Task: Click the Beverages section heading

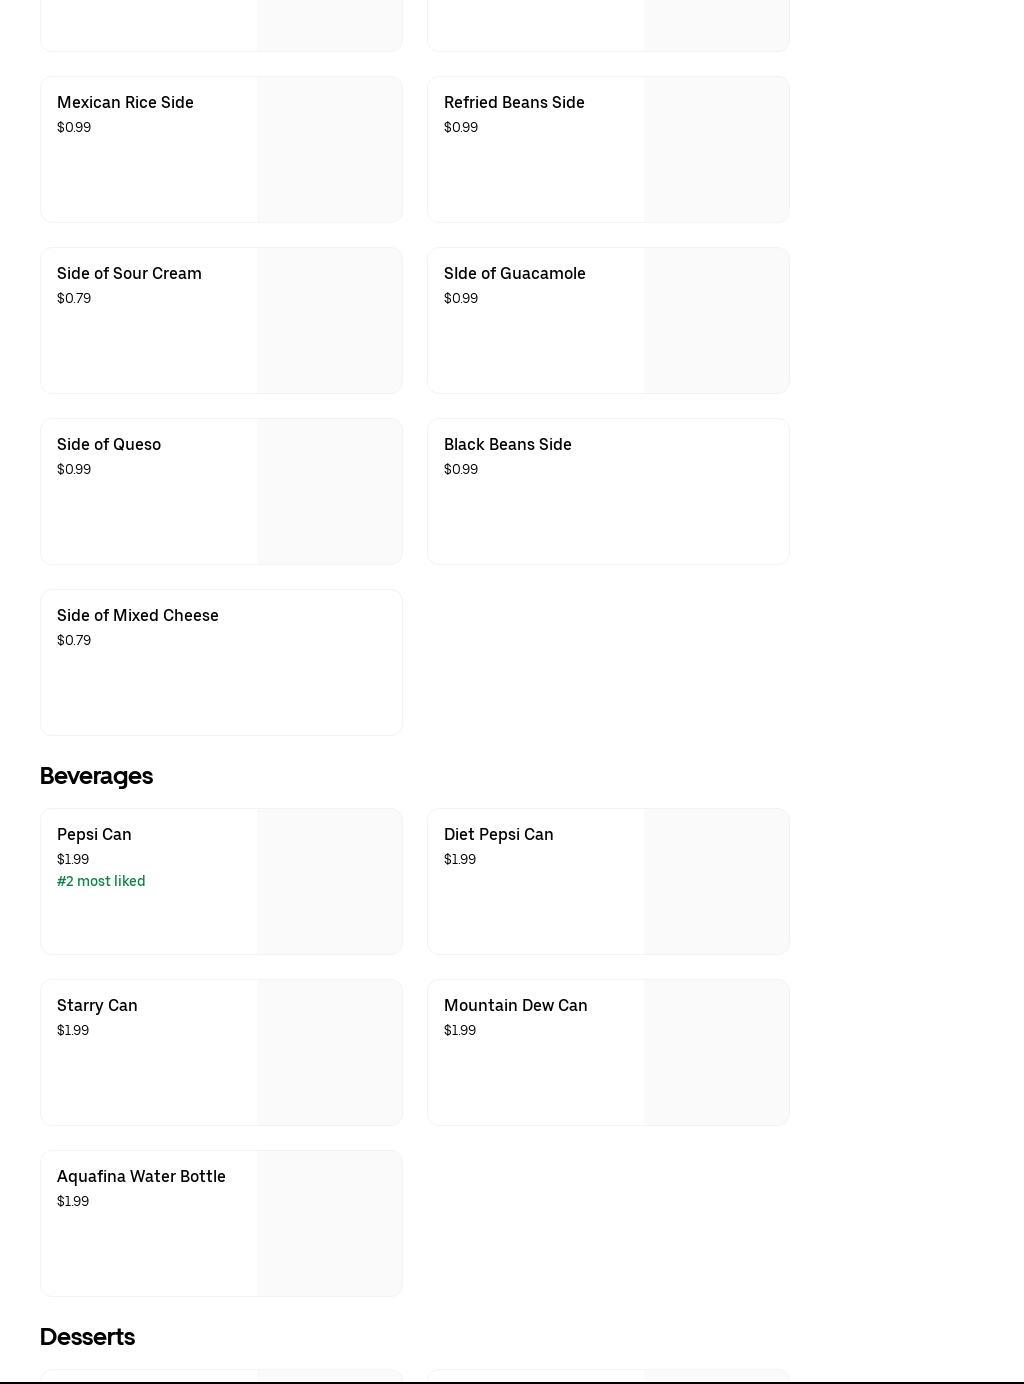Action: tap(96, 776)
